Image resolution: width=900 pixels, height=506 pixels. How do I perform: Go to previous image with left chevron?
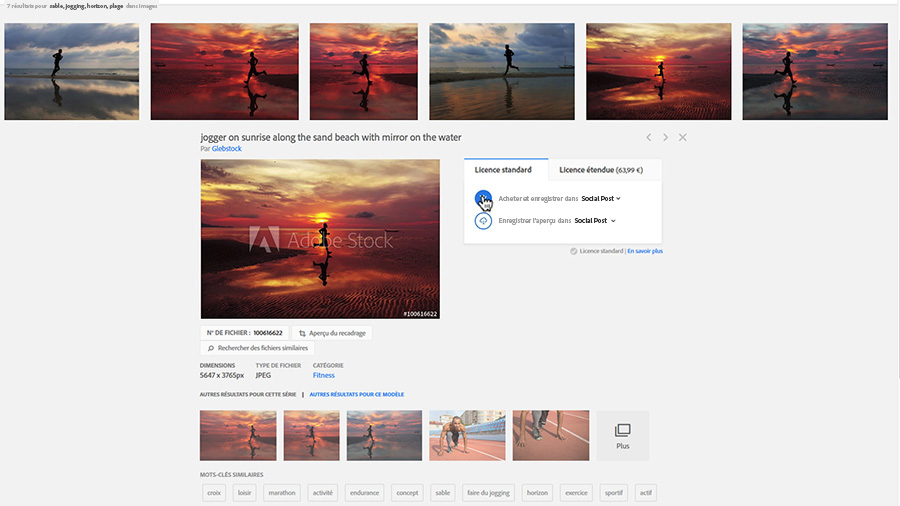pos(649,137)
